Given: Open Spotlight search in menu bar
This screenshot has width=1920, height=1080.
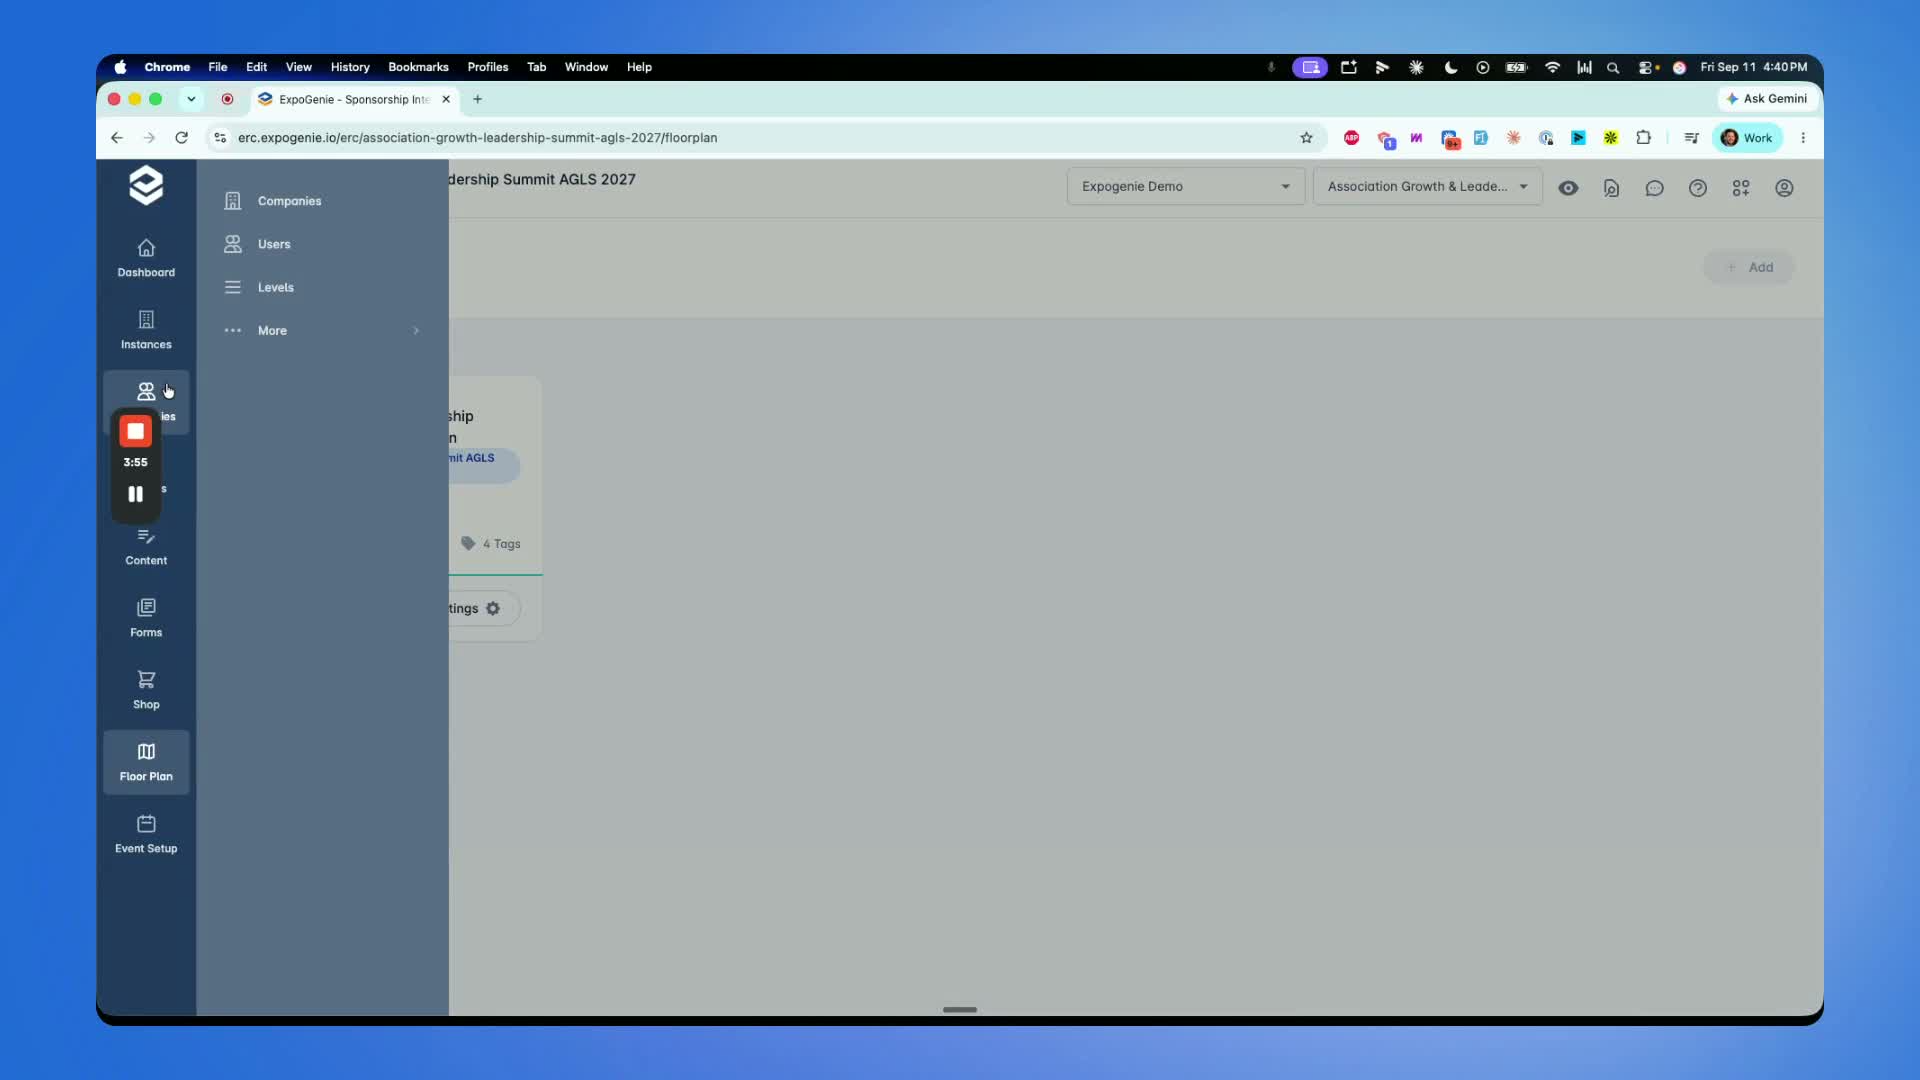Looking at the screenshot, I should [1612, 67].
